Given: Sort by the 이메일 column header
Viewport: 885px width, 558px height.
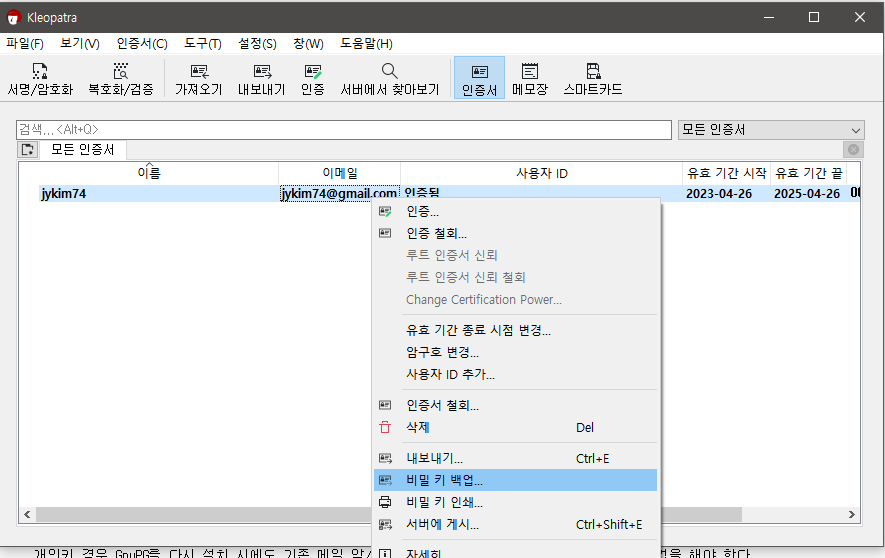Looking at the screenshot, I should tap(340, 173).
